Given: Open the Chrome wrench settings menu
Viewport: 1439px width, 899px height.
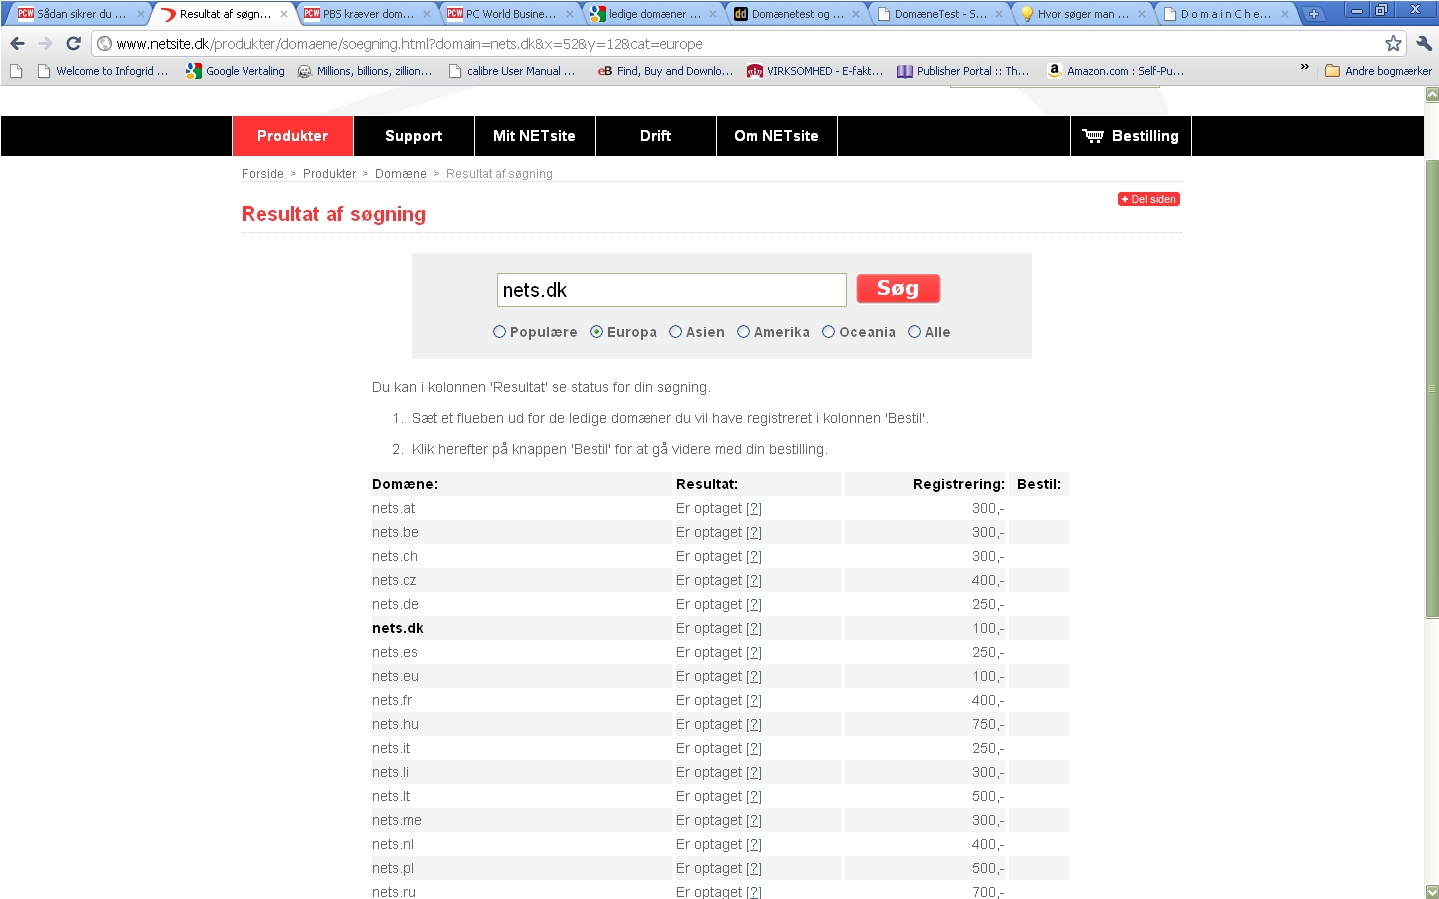Looking at the screenshot, I should pyautogui.click(x=1424, y=43).
